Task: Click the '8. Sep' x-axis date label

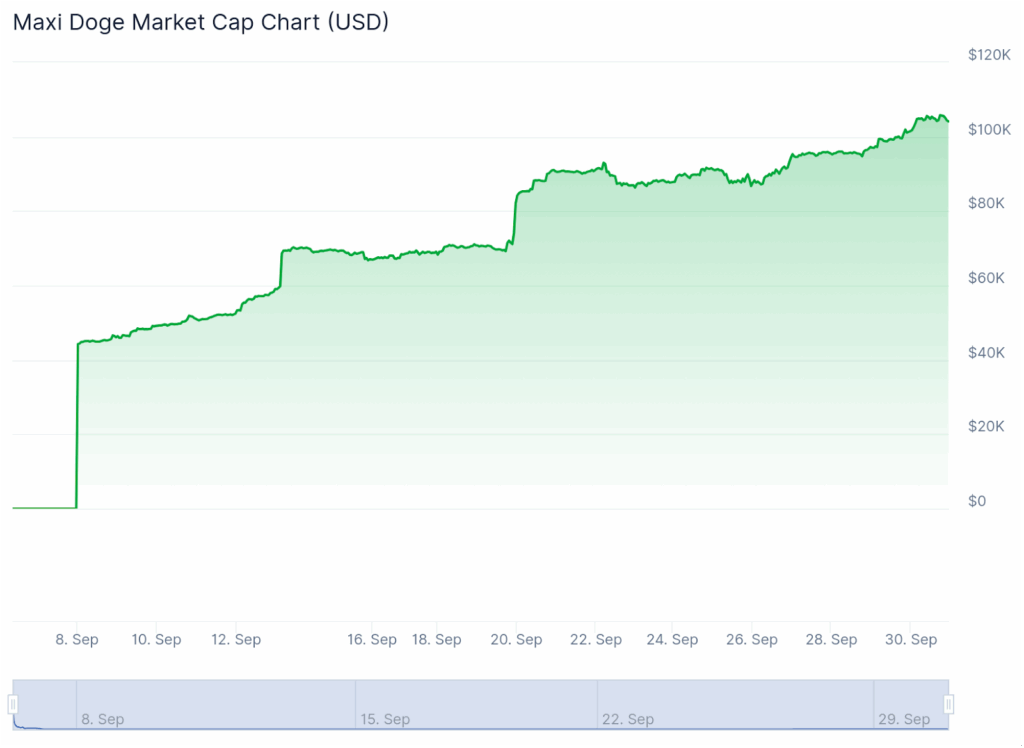Action: 77,639
